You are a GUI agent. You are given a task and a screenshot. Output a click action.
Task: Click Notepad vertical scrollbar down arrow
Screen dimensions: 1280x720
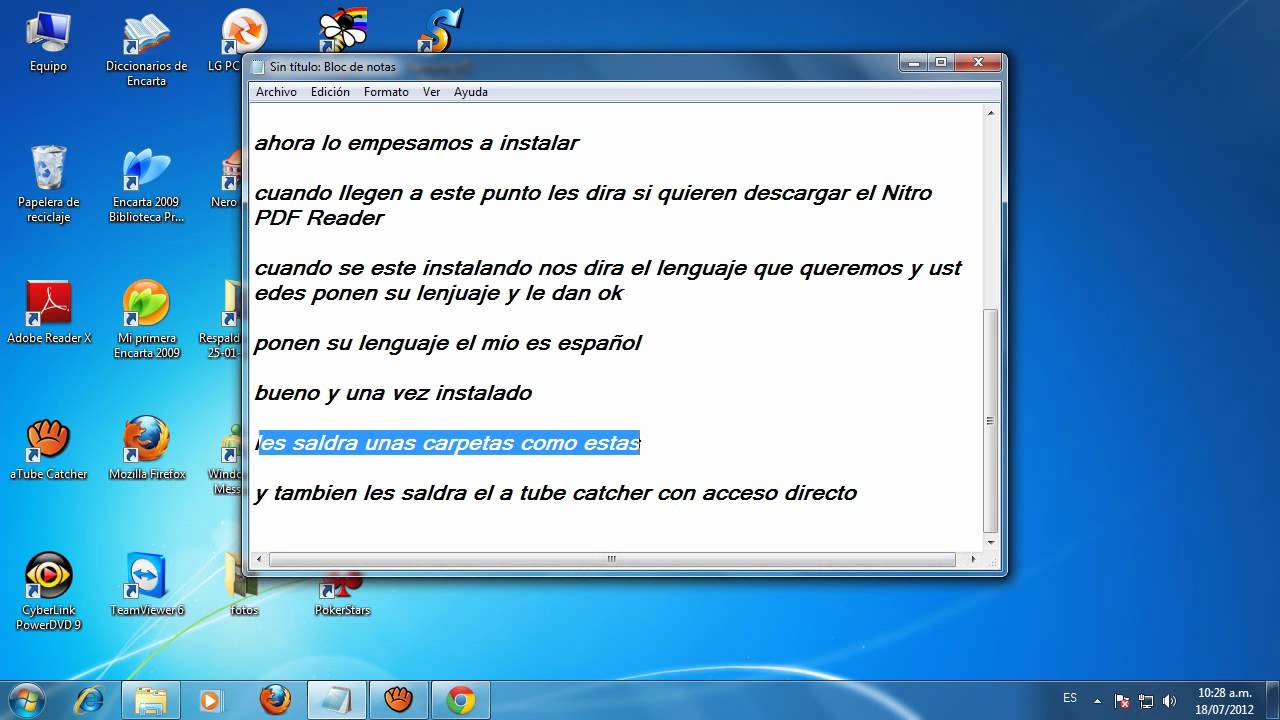click(x=991, y=542)
